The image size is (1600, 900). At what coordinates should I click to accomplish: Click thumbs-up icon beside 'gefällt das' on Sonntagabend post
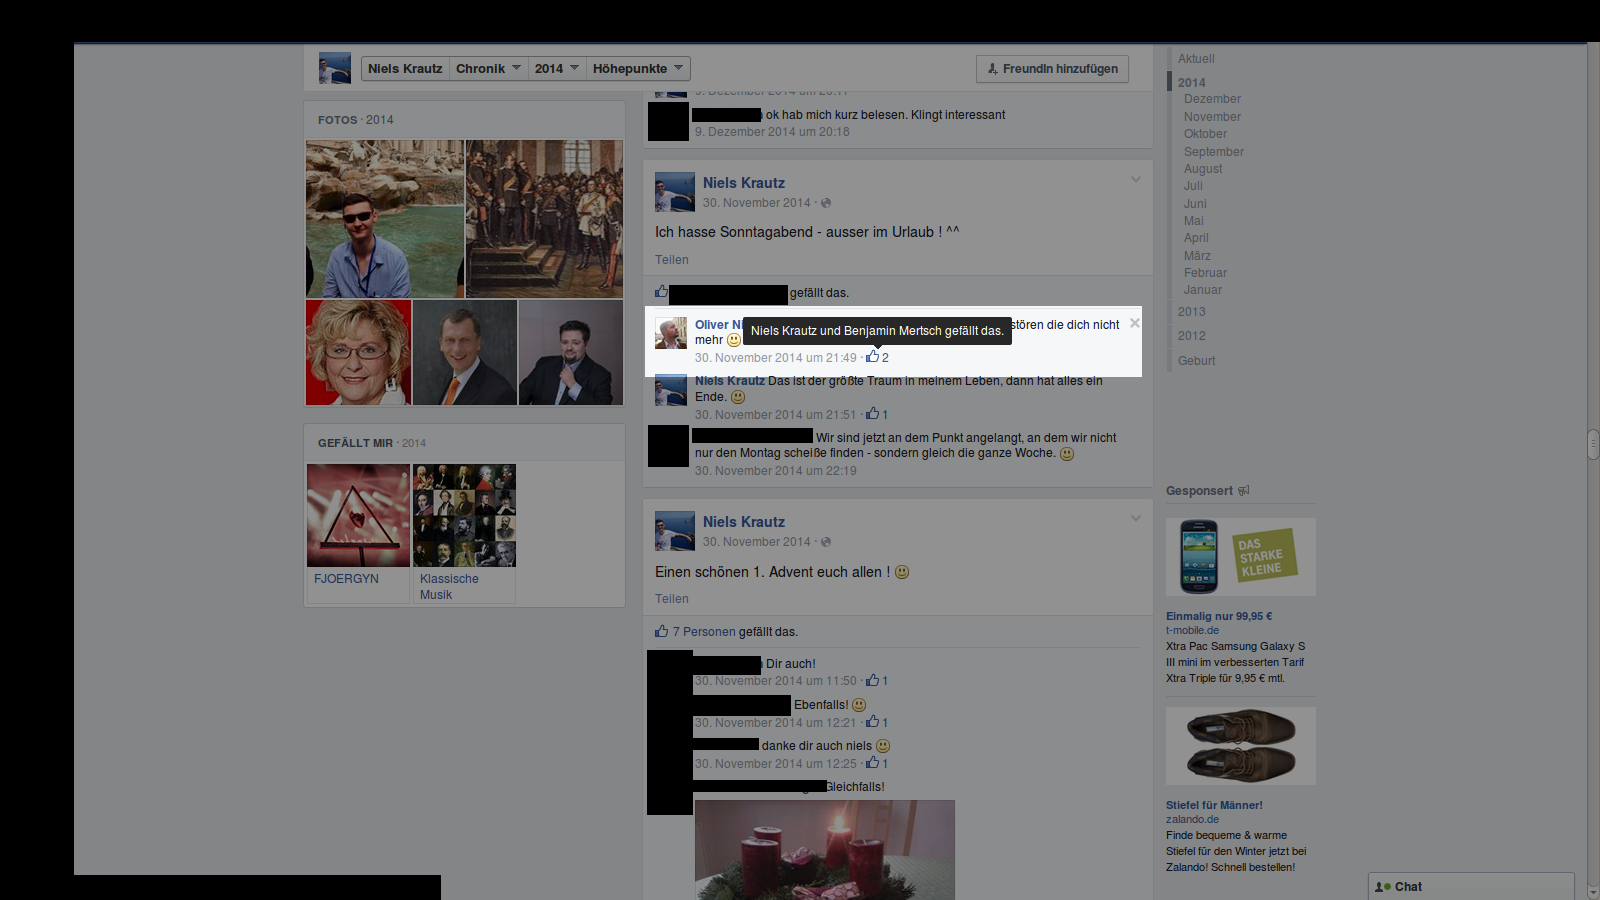[x=661, y=292]
